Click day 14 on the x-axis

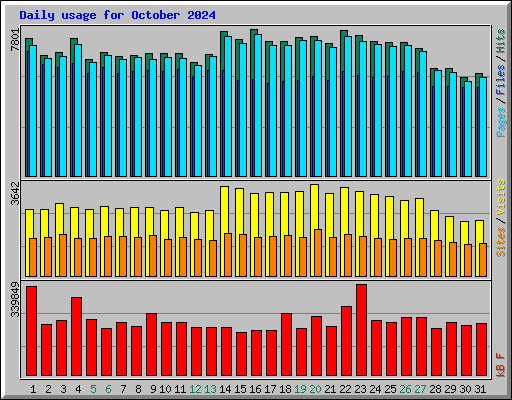(225, 389)
